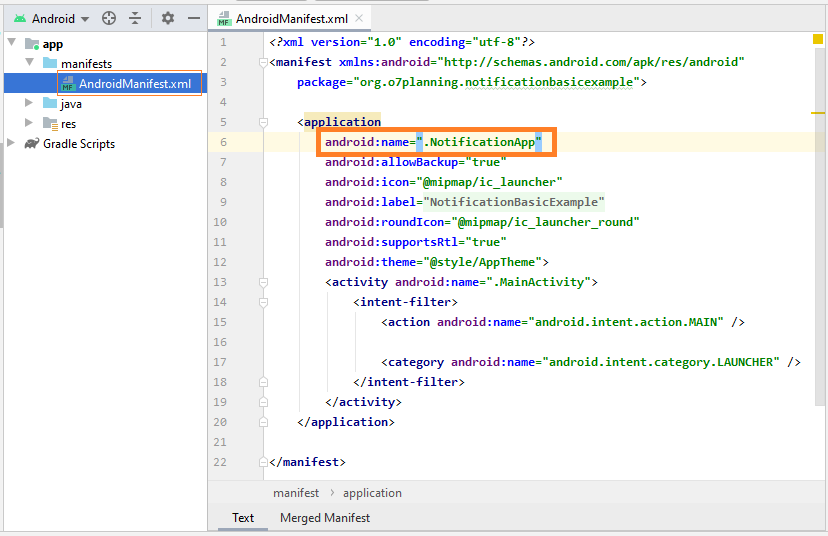Click line number 6 in gutter
The image size is (828, 536).
coord(223,142)
